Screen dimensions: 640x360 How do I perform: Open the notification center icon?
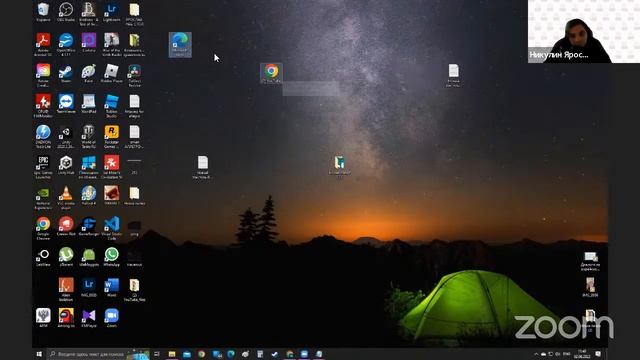click(598, 354)
